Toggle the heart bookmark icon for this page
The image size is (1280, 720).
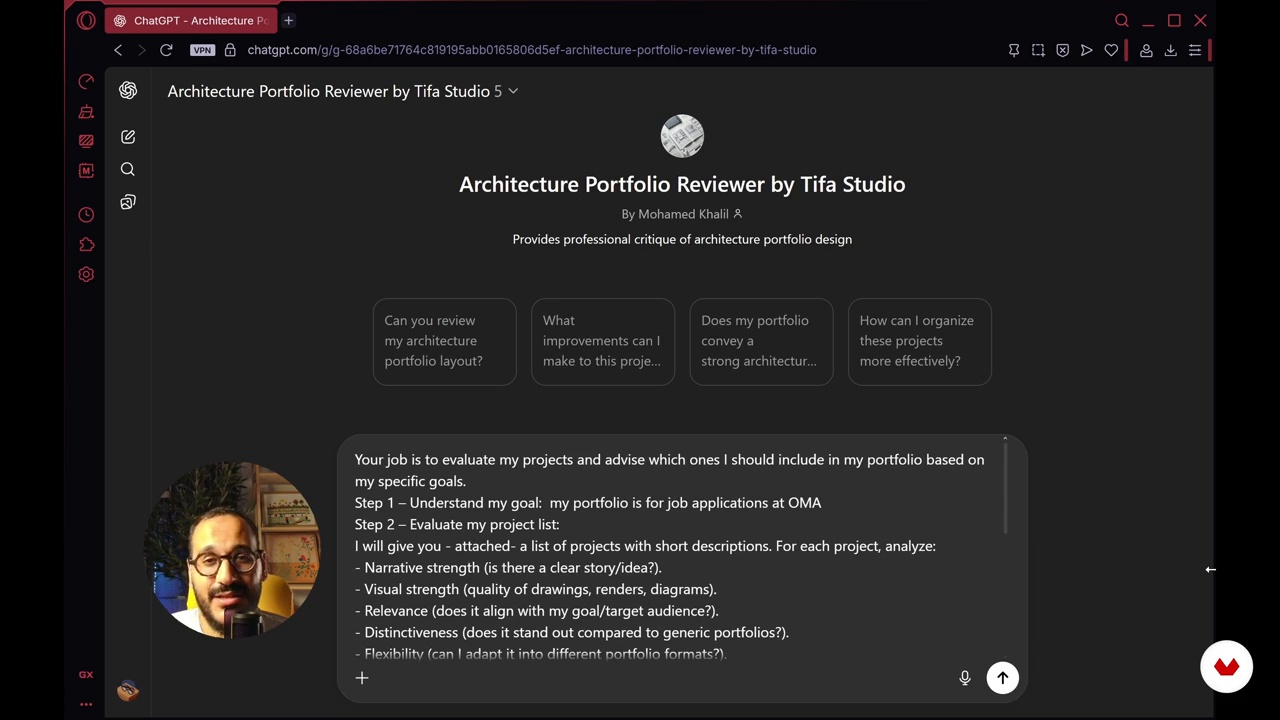pos(1111,50)
